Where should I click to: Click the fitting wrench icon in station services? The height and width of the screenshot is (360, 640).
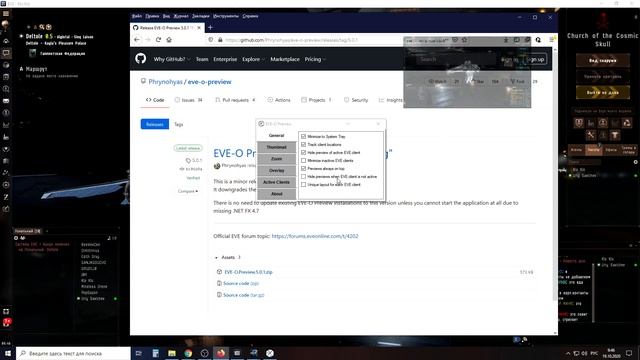(x=591, y=135)
